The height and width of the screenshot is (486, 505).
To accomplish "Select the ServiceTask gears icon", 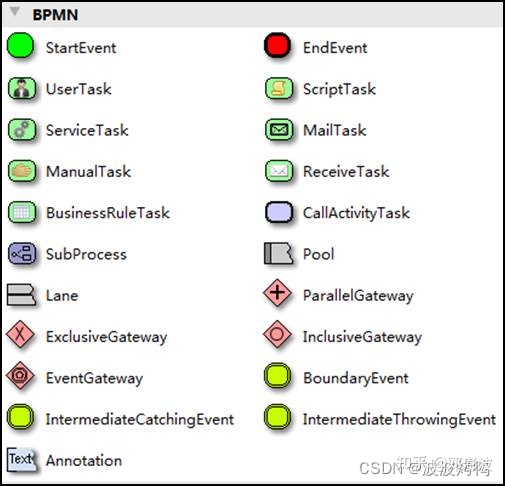I will (x=22, y=130).
